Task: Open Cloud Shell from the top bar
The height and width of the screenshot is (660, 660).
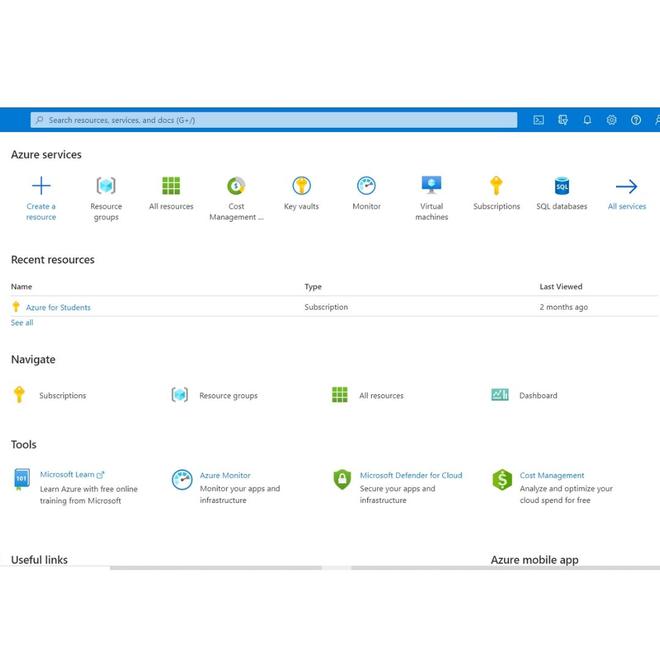Action: pos(538,120)
